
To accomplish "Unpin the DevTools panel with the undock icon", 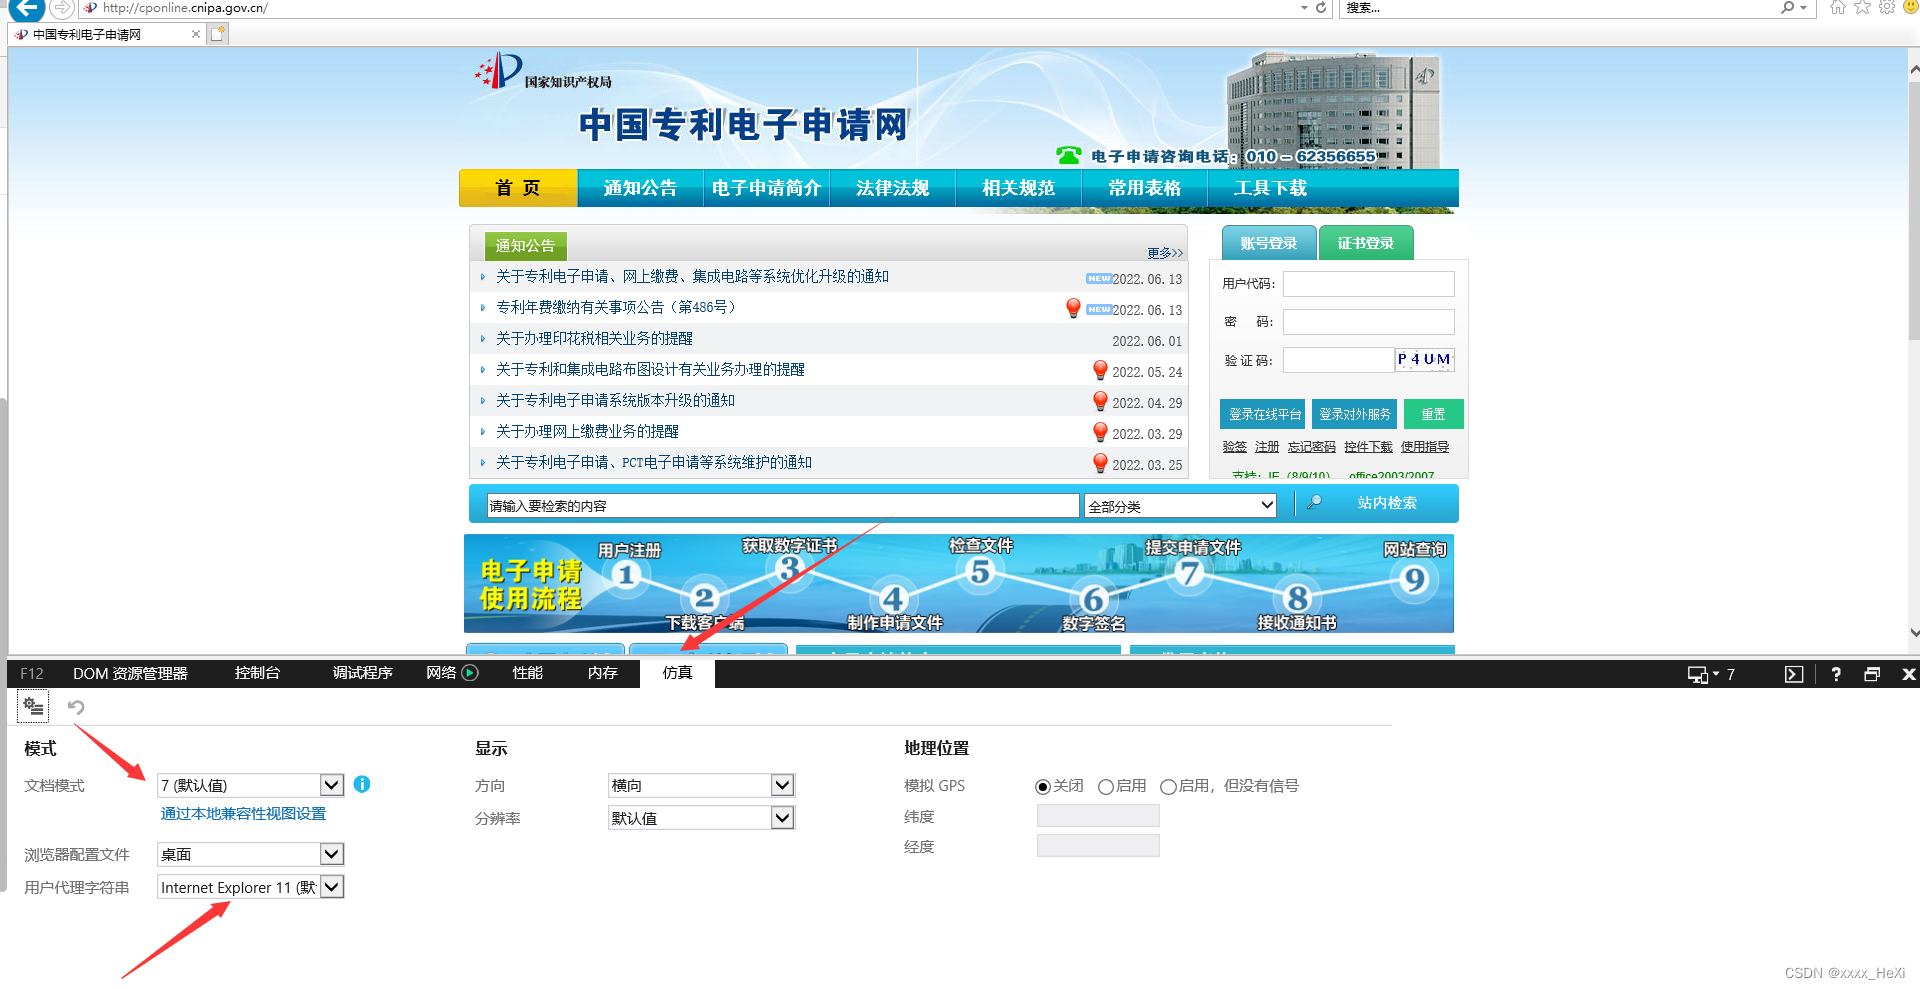I will [1872, 674].
